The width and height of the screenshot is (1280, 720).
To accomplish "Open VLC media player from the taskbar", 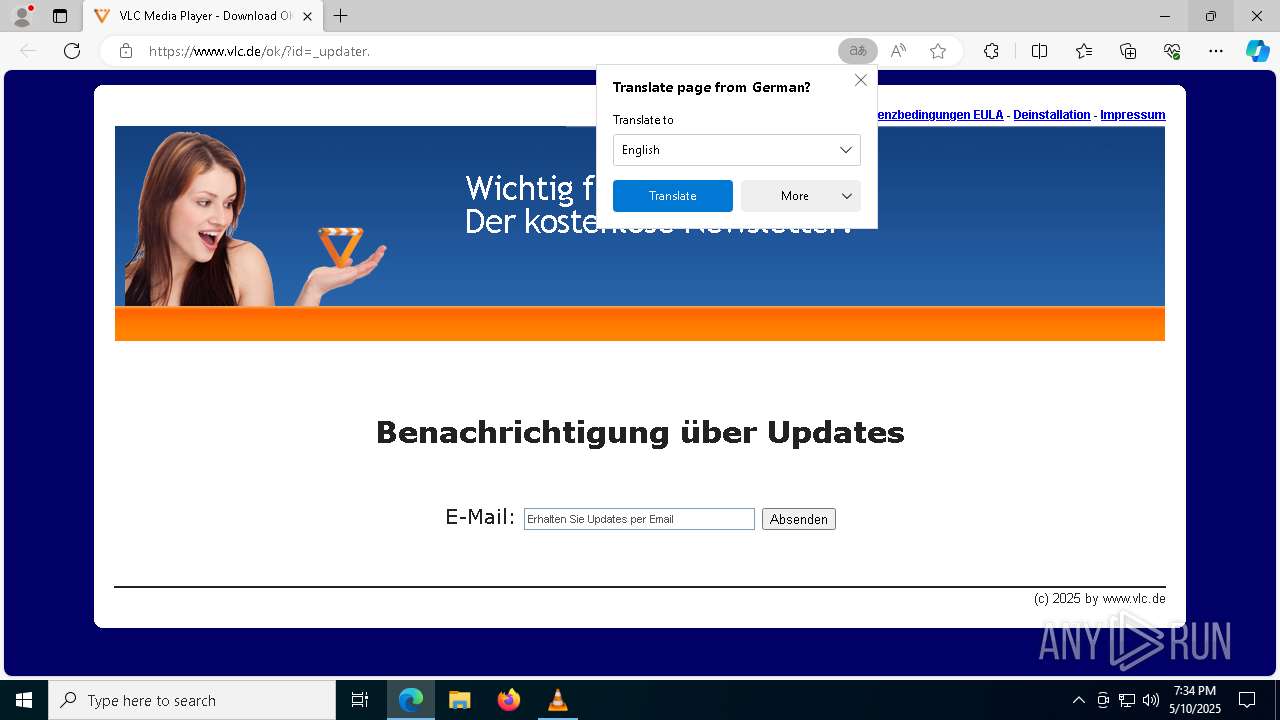I will (x=557, y=700).
